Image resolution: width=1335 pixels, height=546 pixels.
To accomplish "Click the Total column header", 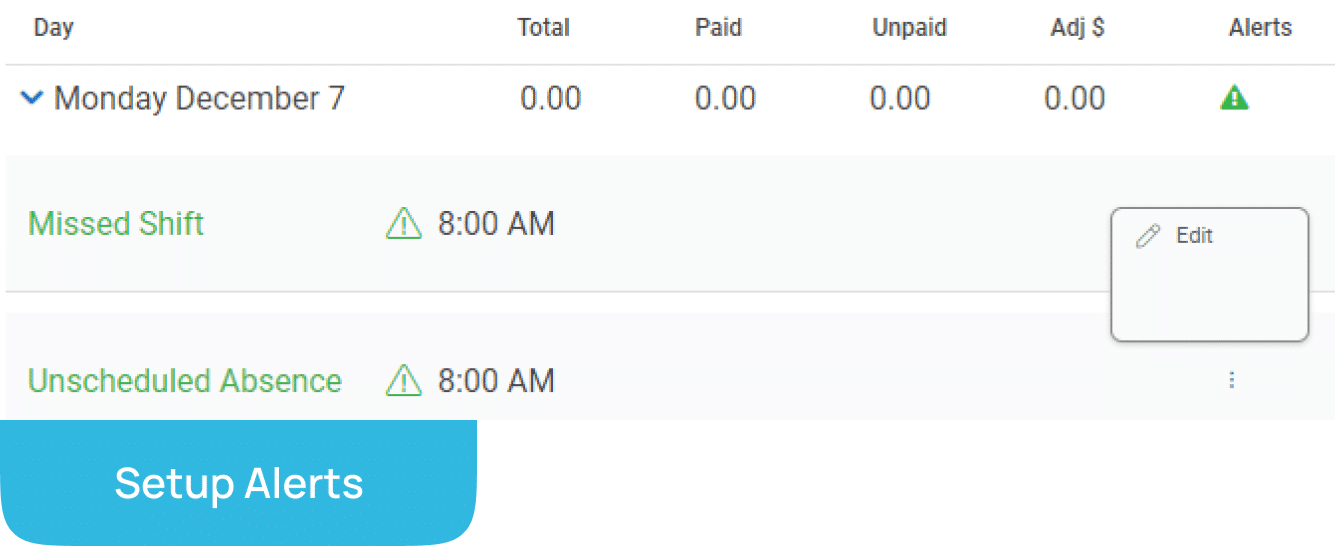I will [543, 28].
